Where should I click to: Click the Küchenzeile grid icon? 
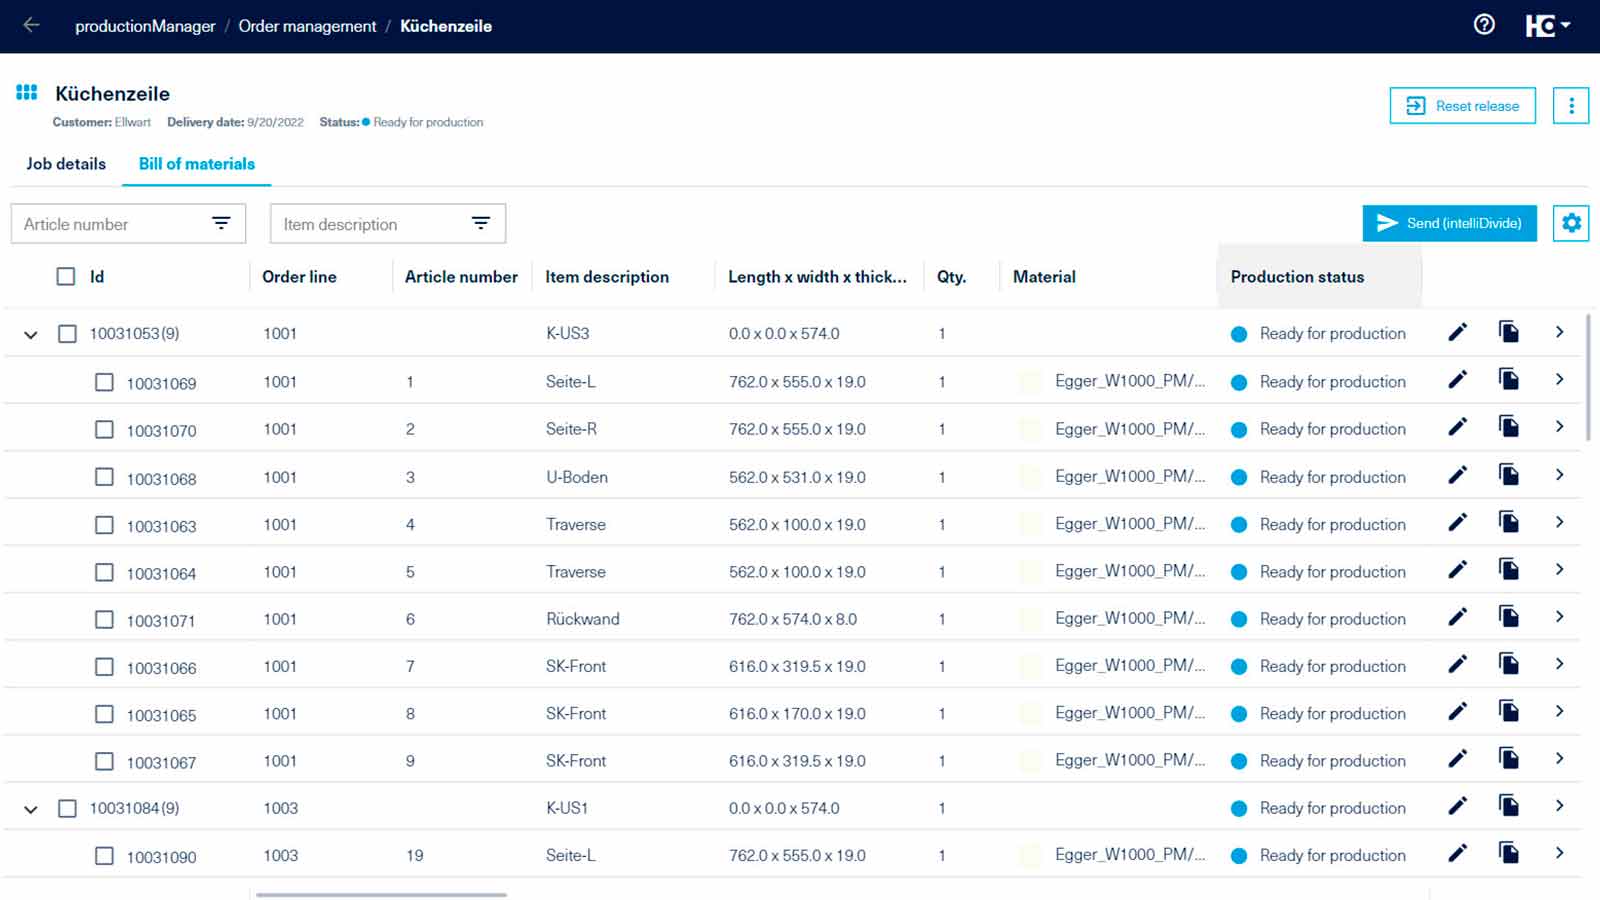click(x=27, y=93)
